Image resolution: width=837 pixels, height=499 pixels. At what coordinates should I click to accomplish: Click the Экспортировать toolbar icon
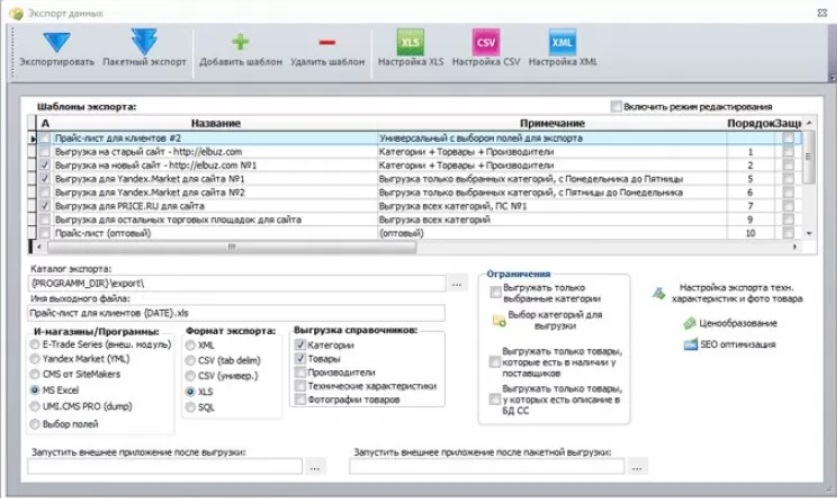click(x=56, y=43)
